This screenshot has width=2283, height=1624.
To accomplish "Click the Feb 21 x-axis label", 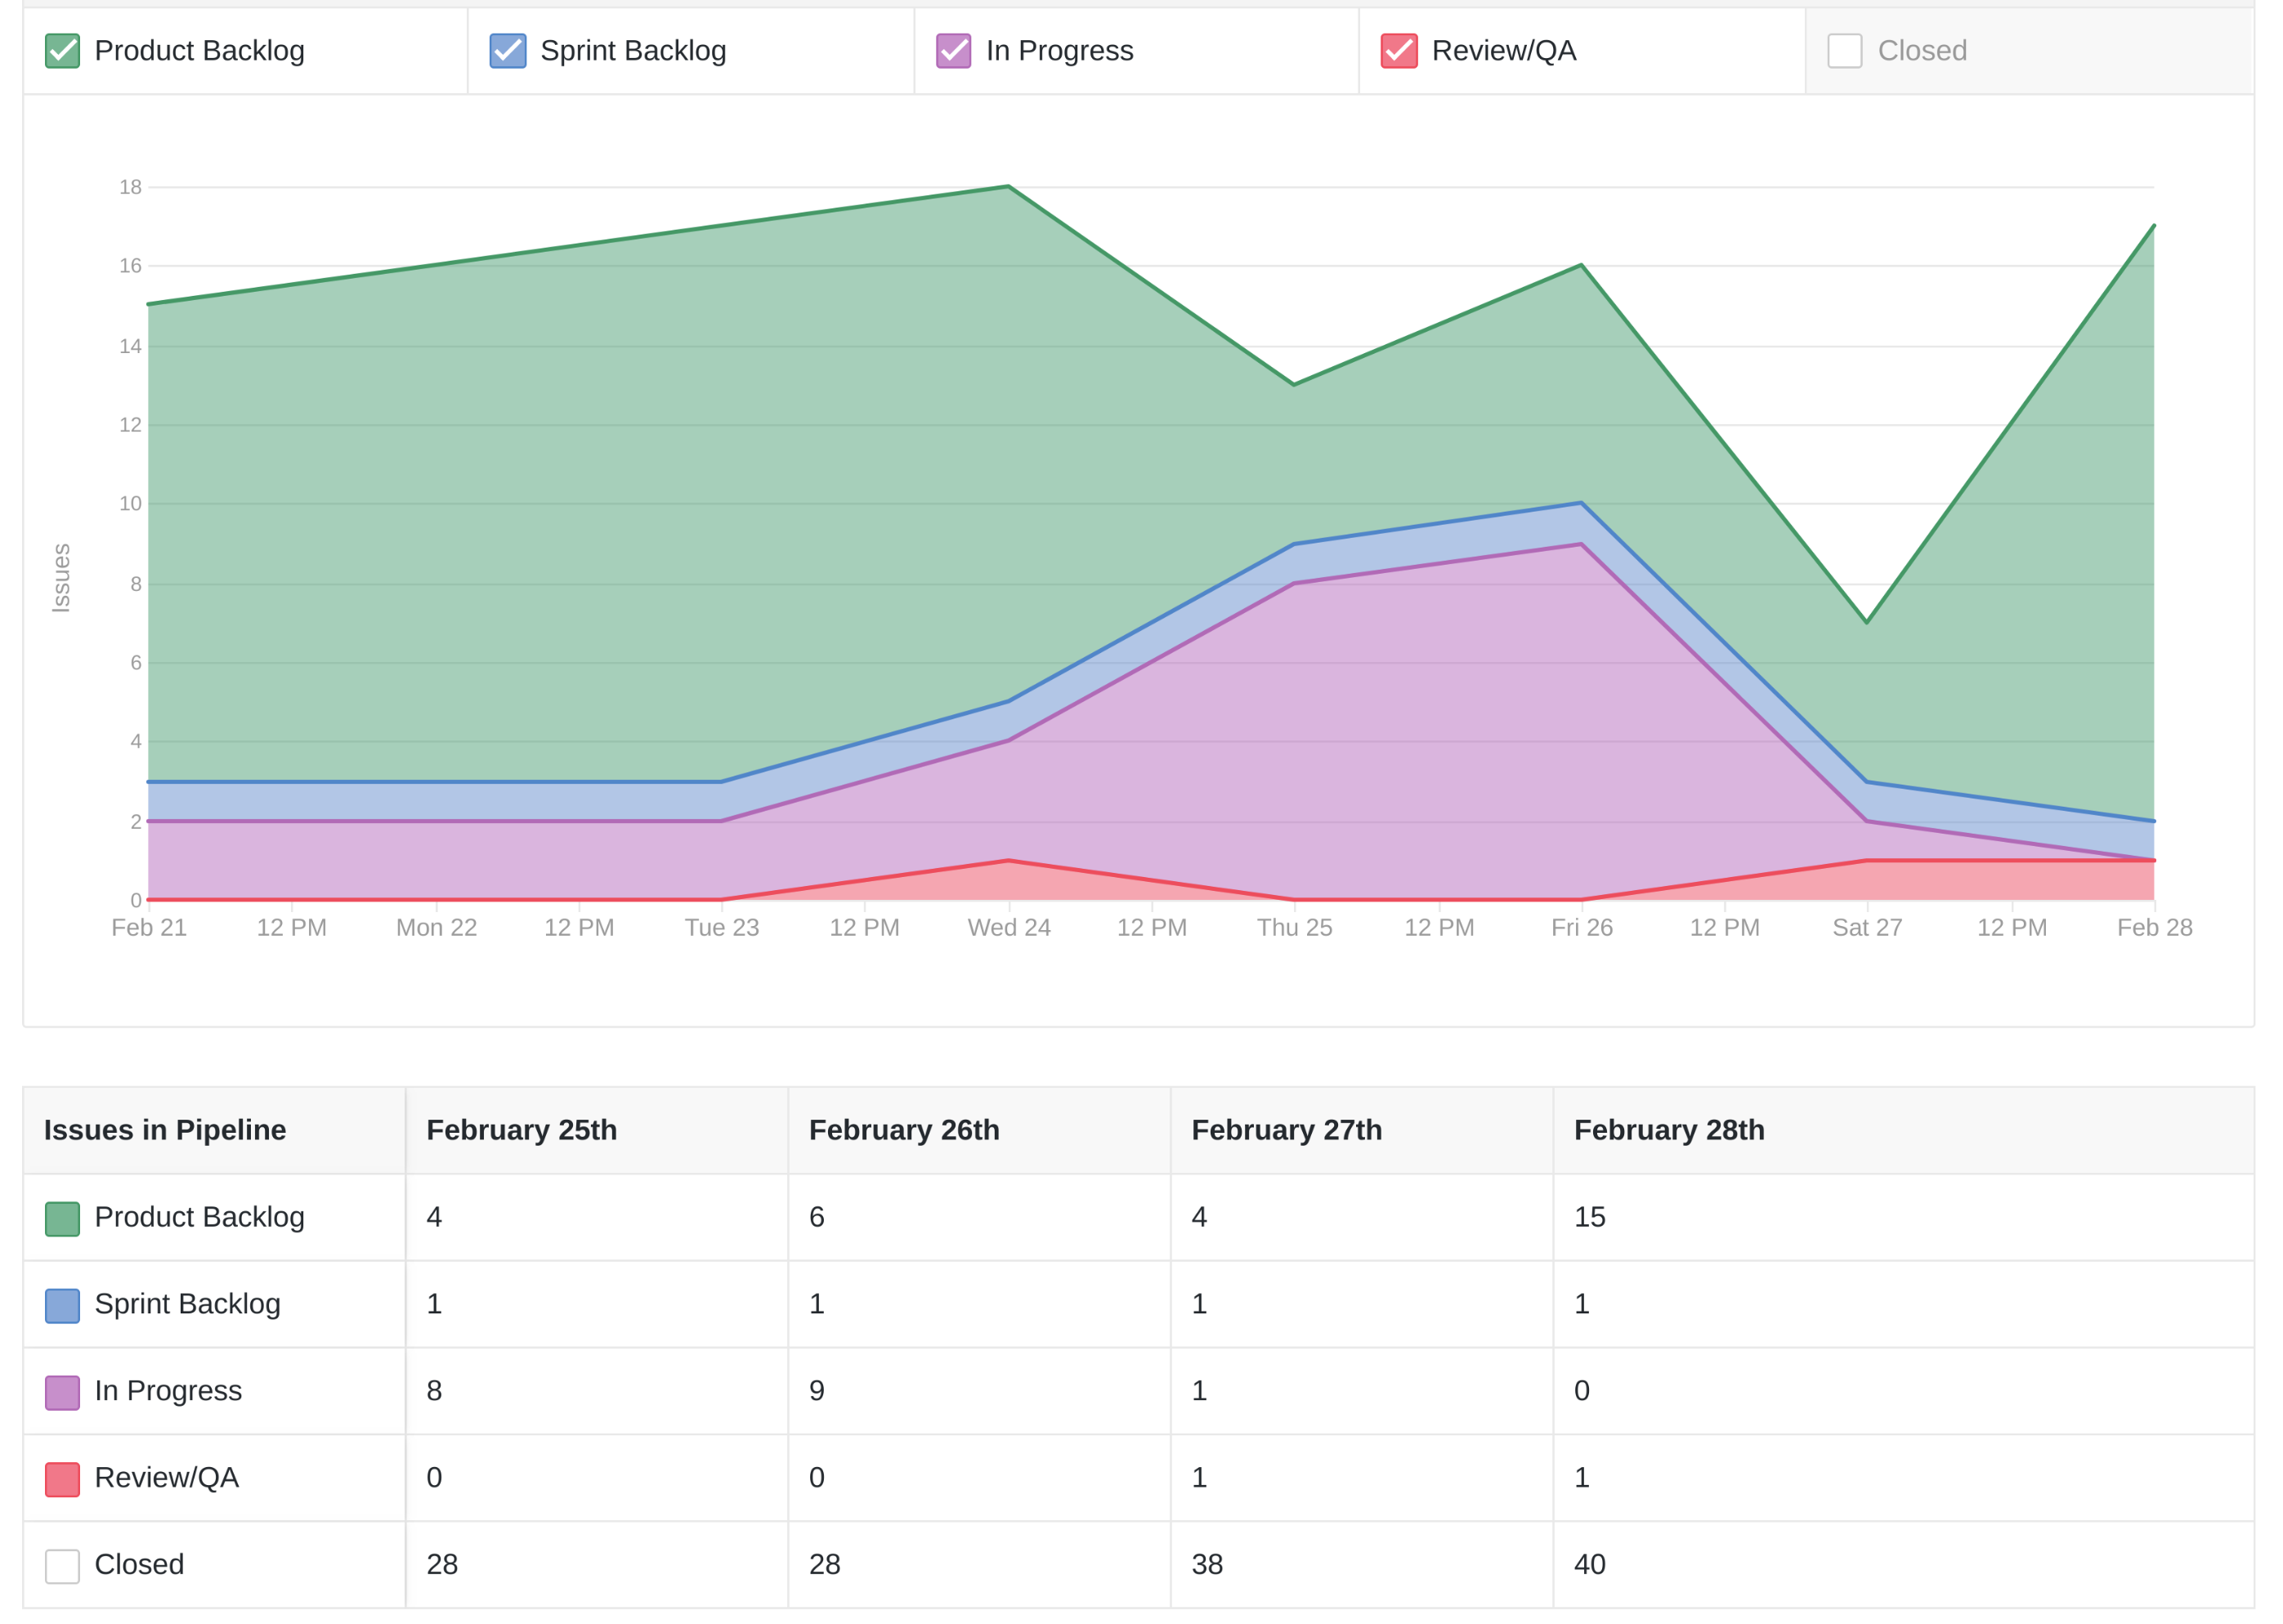I will tap(149, 928).
